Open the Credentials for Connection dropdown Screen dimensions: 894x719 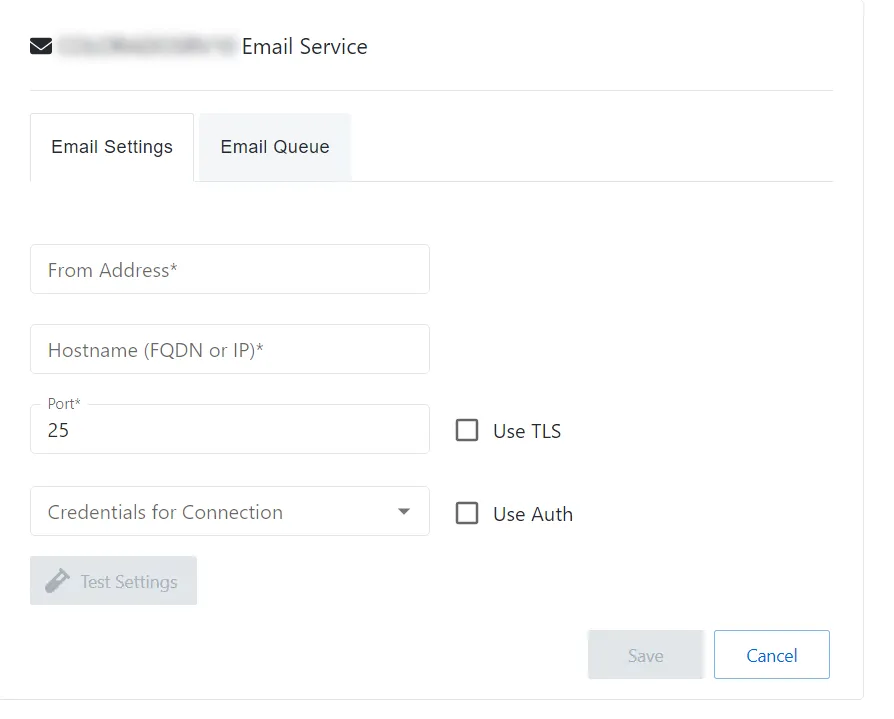(230, 511)
